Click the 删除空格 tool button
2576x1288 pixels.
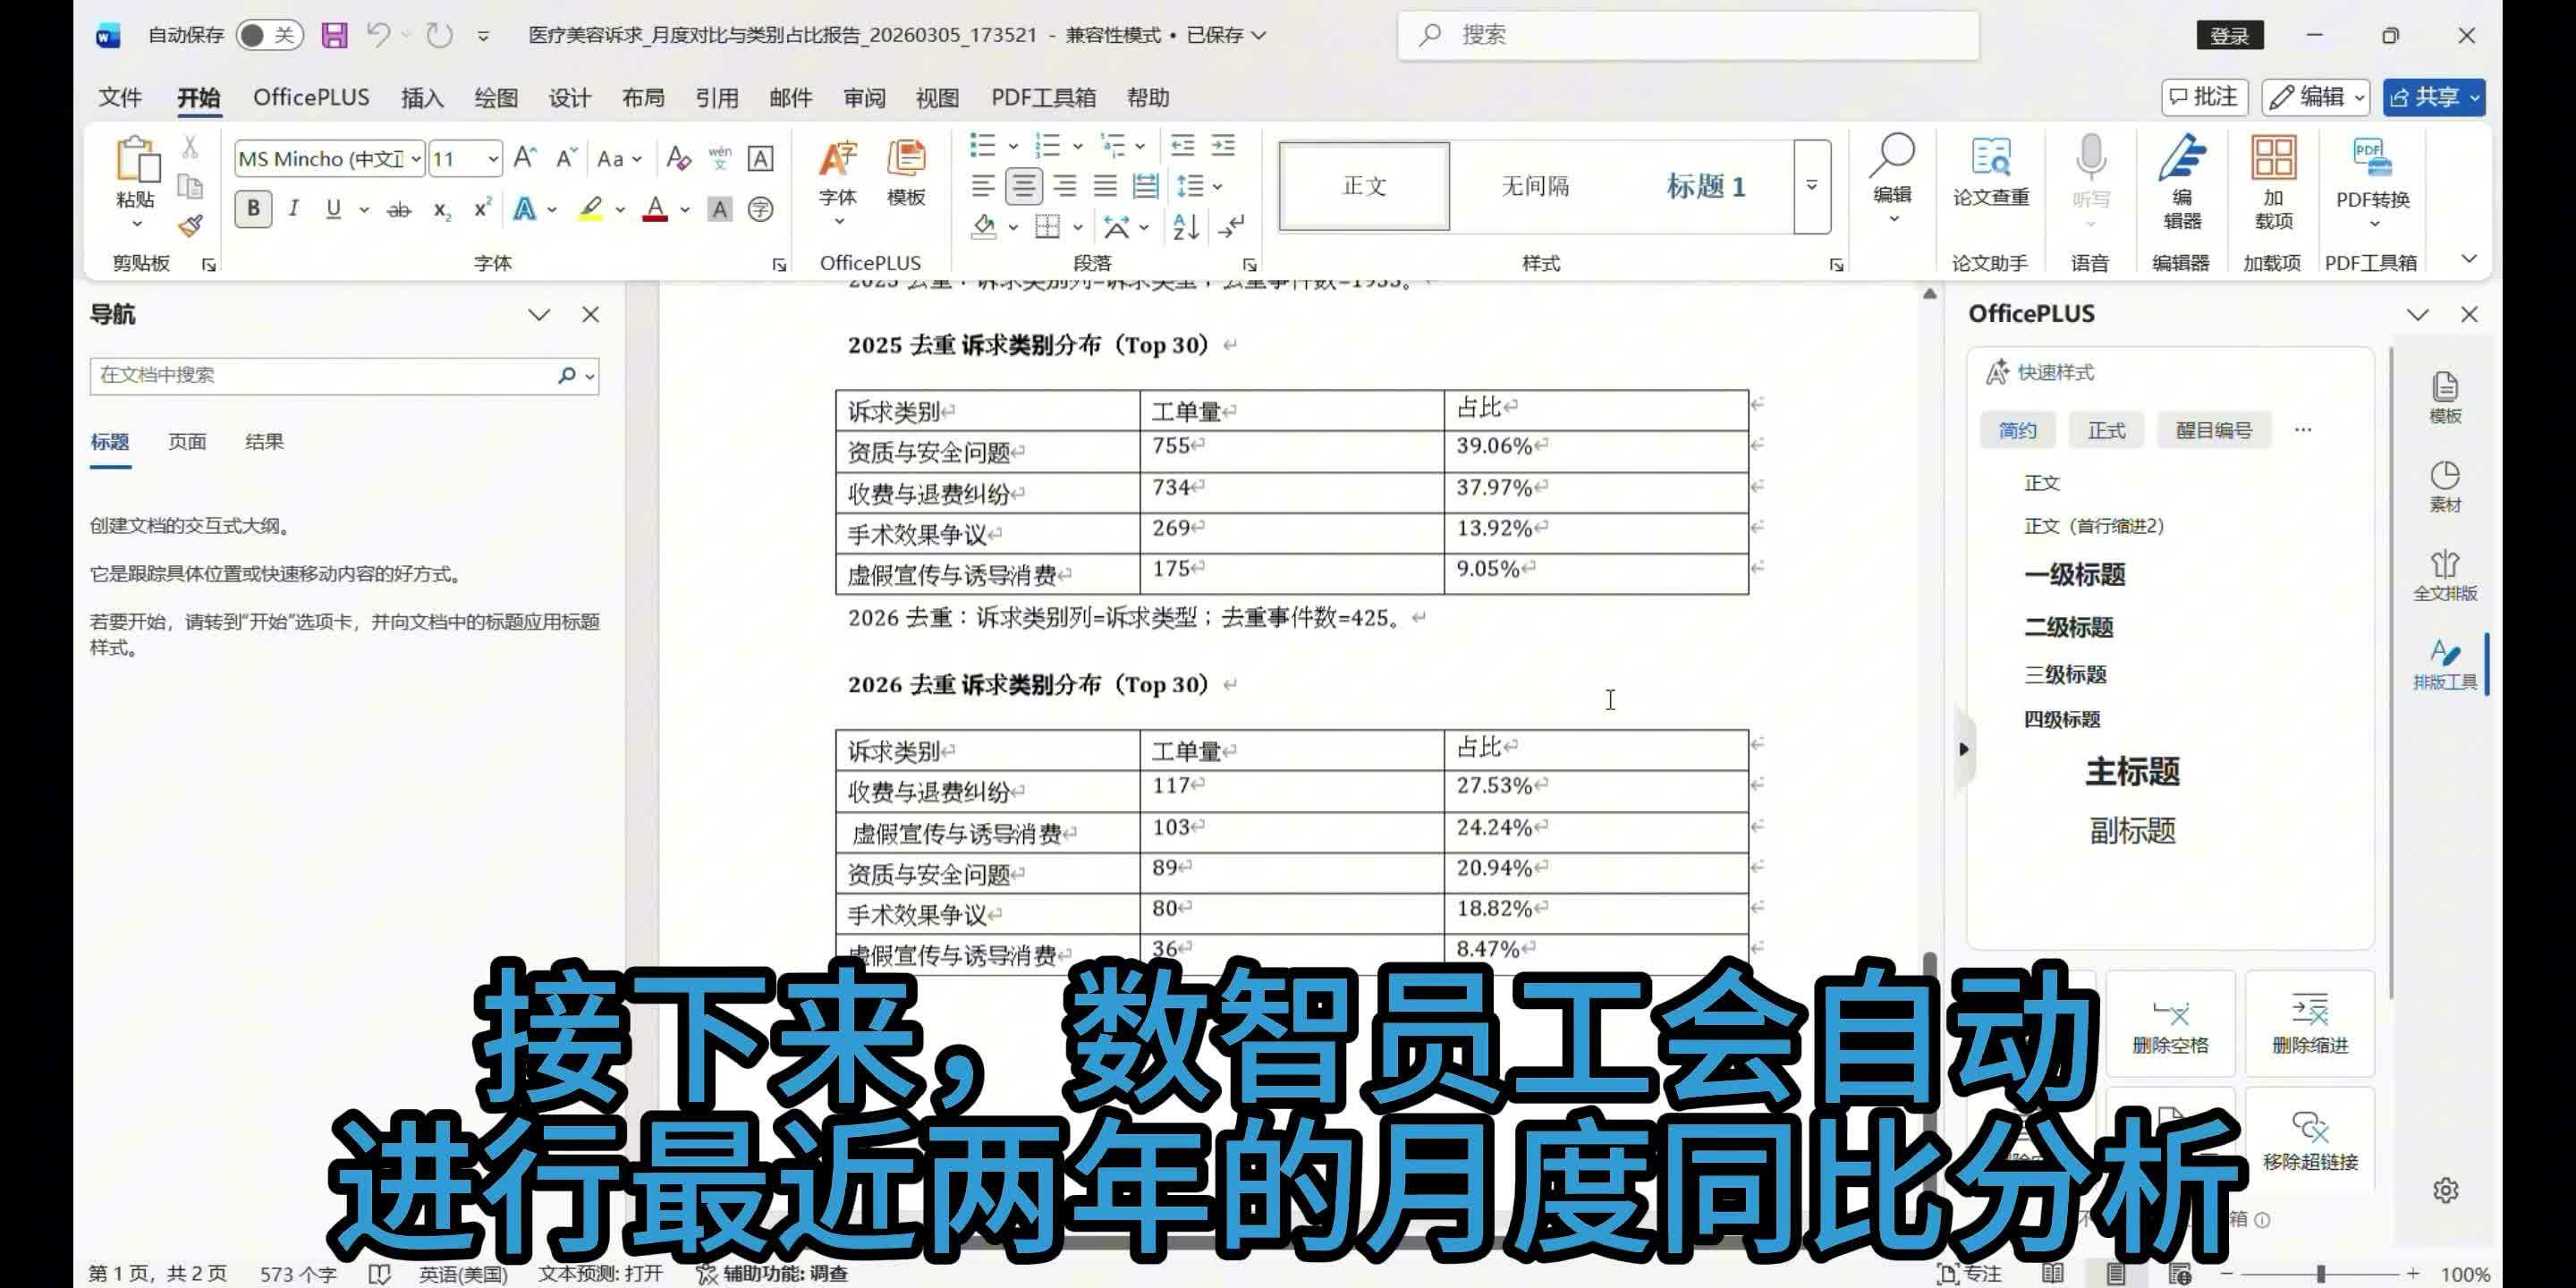coord(2169,1026)
